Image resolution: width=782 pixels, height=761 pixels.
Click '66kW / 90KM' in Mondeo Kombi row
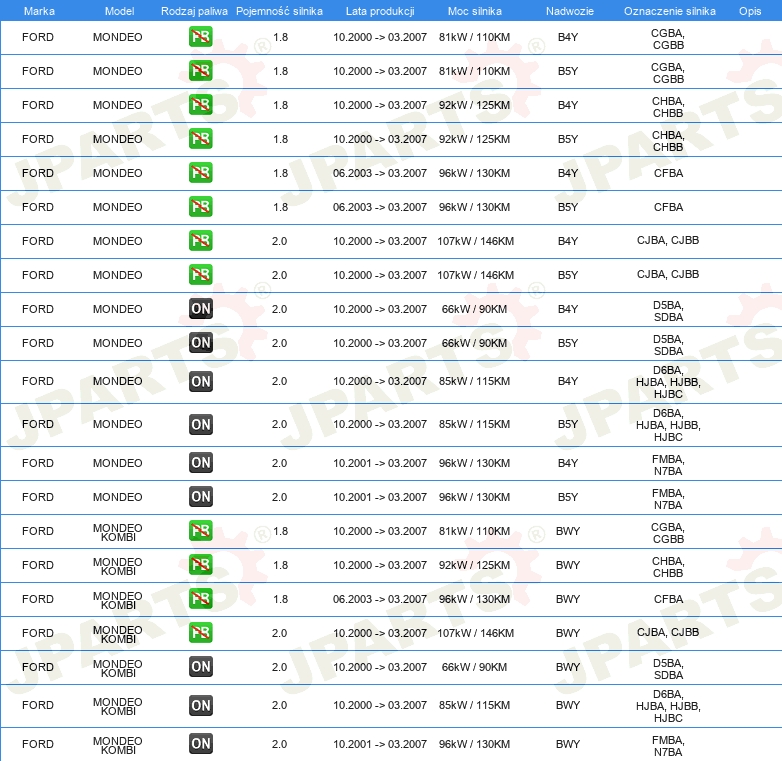point(474,667)
